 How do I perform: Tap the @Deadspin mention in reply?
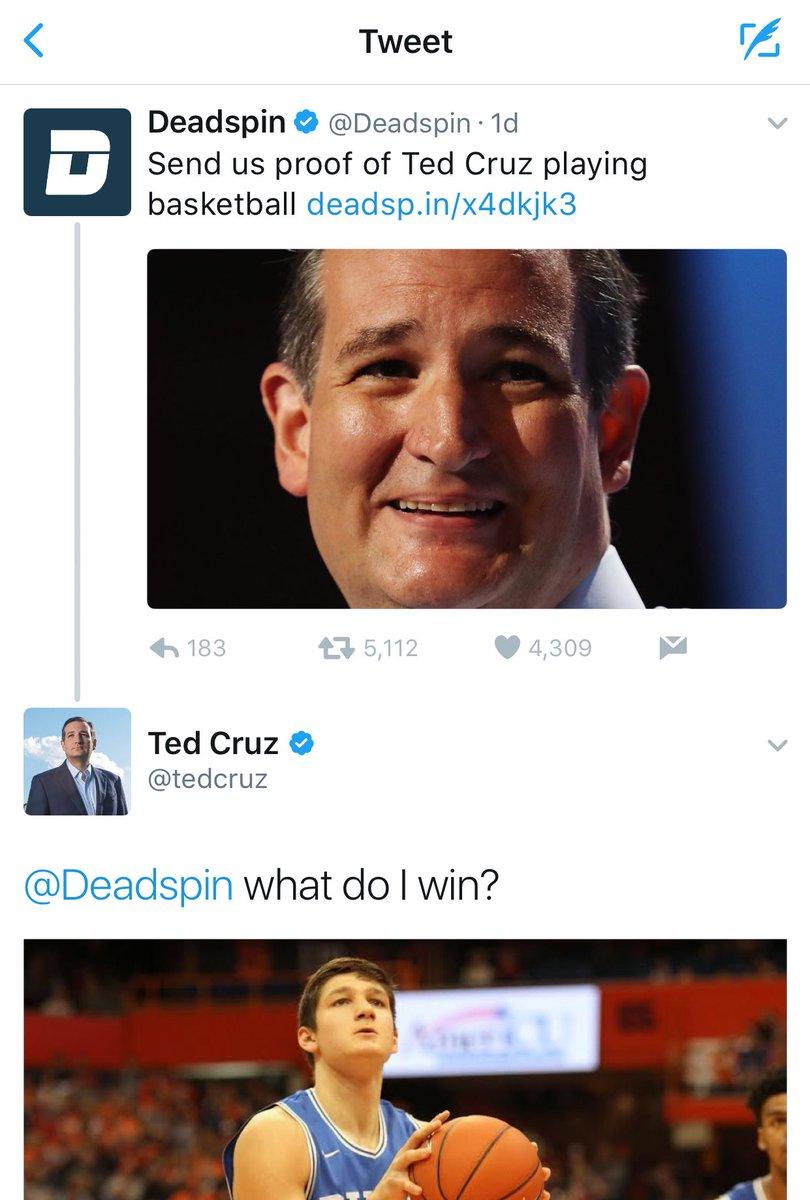pos(128,886)
